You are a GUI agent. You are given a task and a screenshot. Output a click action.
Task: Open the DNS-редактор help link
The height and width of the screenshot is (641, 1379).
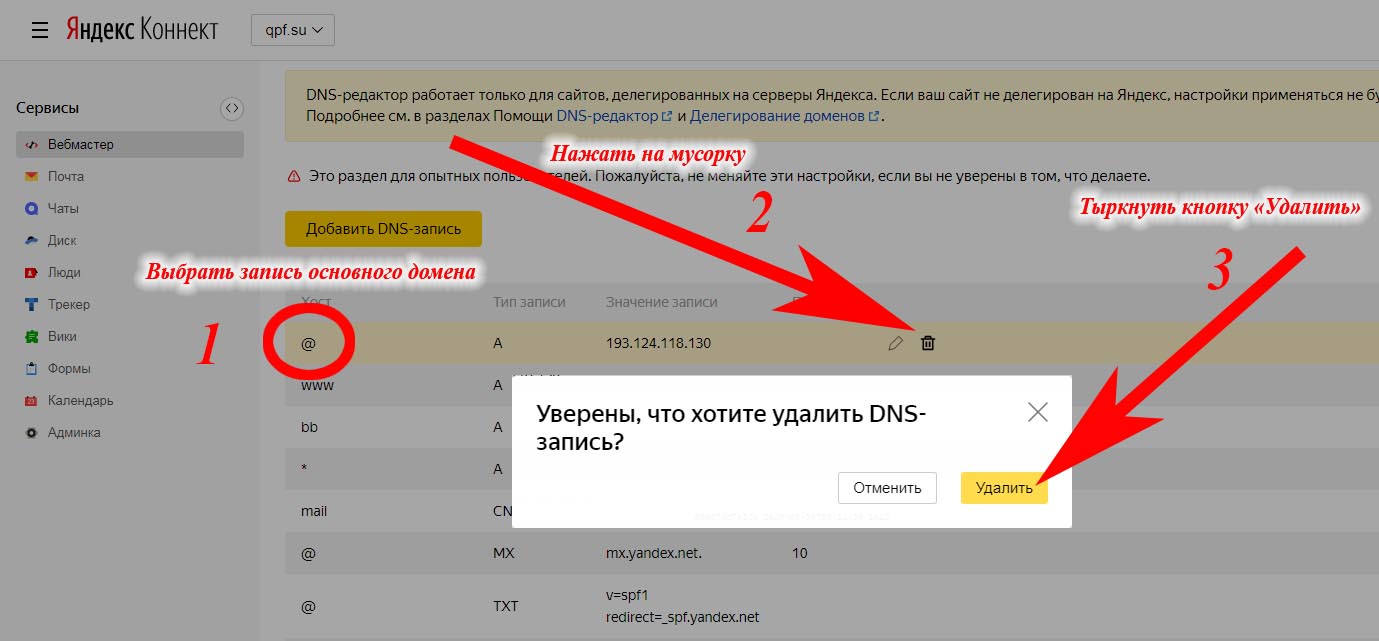614,116
